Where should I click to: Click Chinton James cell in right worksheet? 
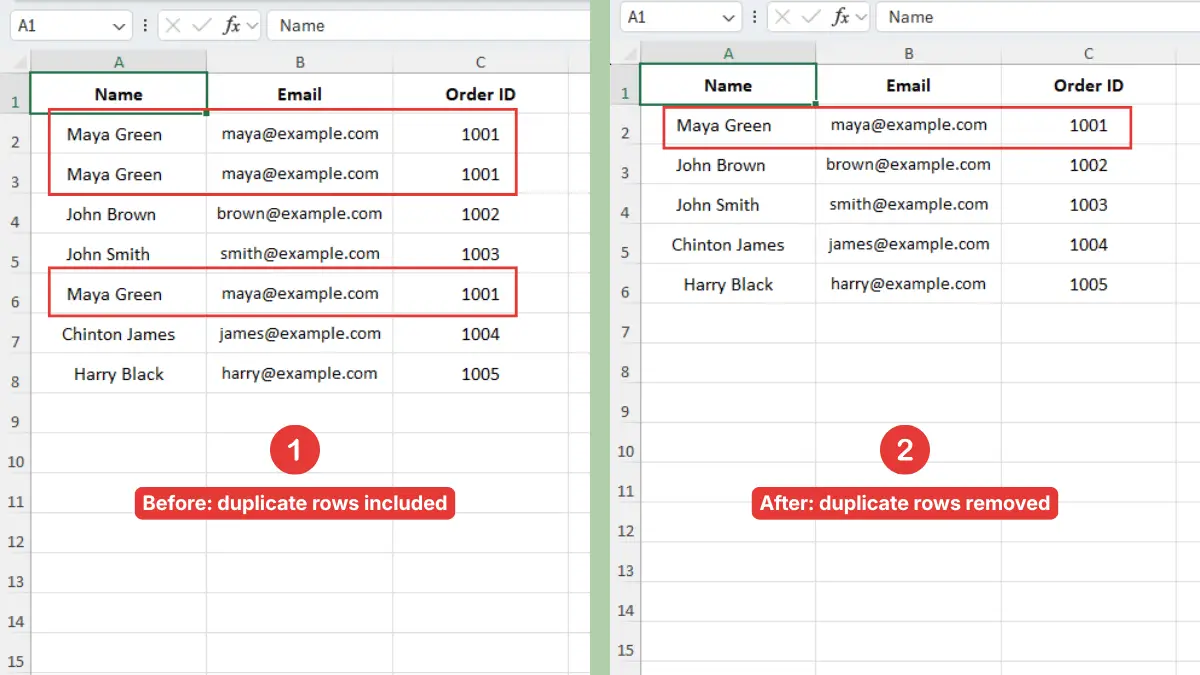[x=728, y=245]
